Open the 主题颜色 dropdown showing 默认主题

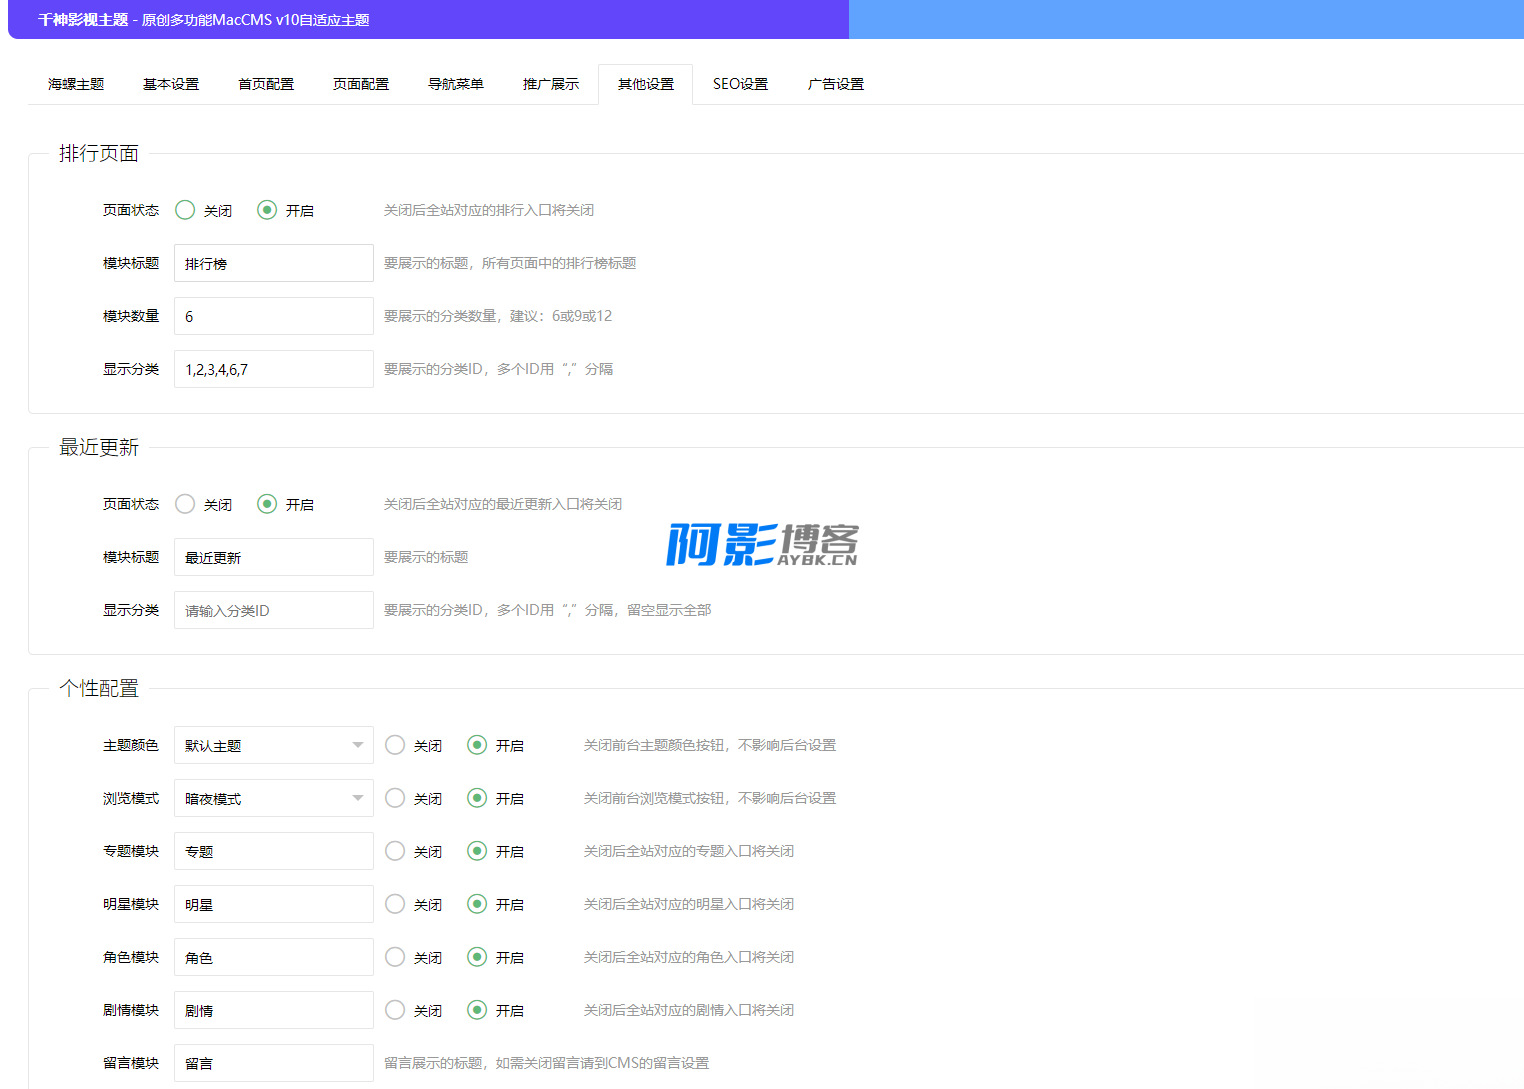click(x=274, y=745)
